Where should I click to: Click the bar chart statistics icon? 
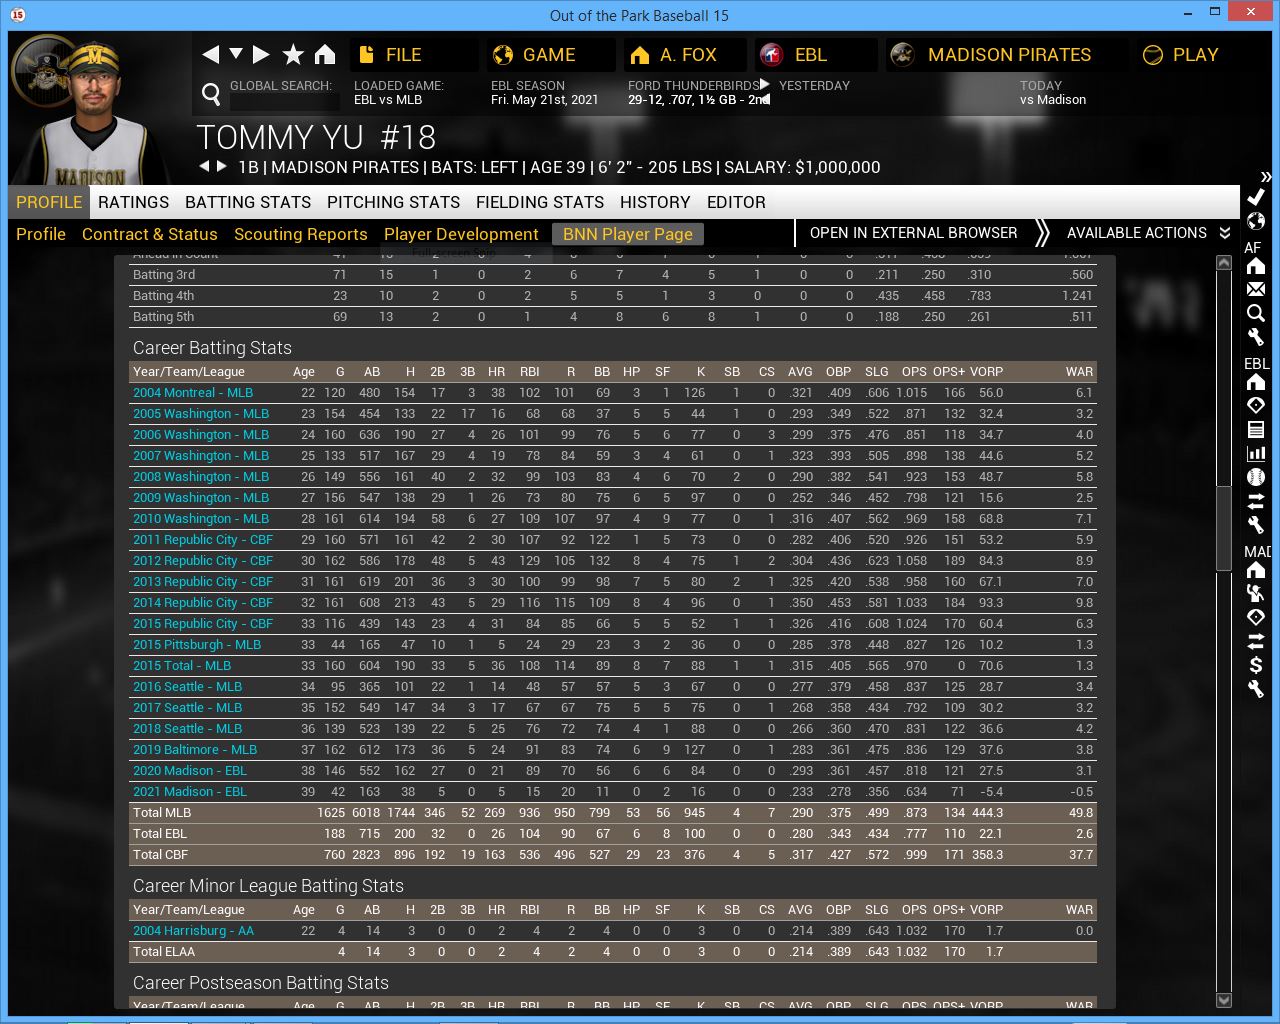1256,453
